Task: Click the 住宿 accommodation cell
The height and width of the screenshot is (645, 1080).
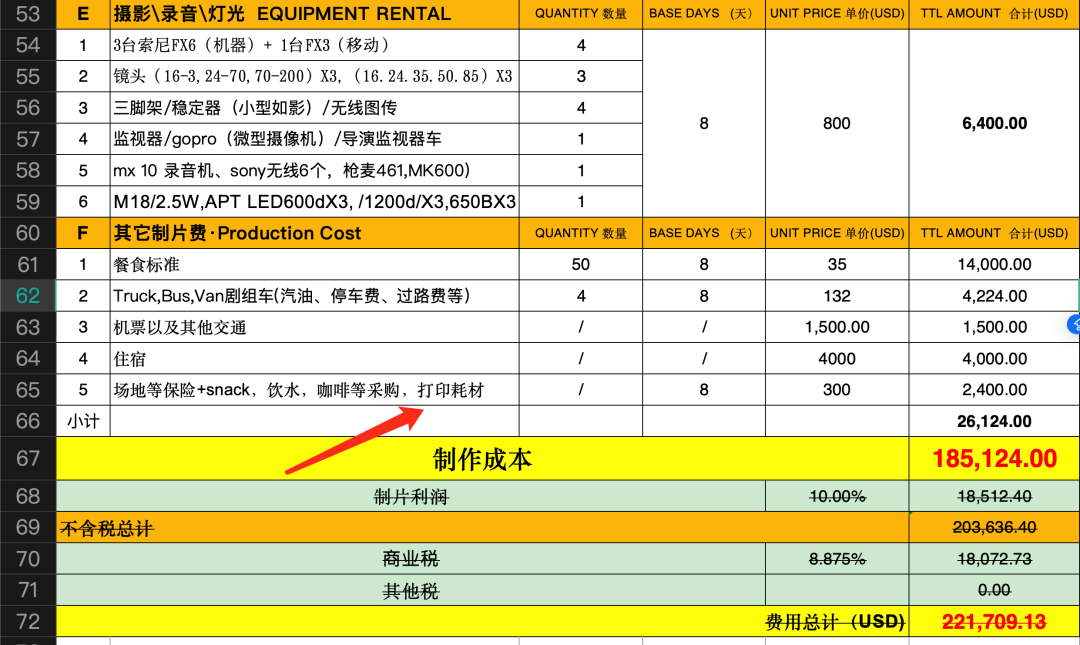Action: [x=314, y=359]
